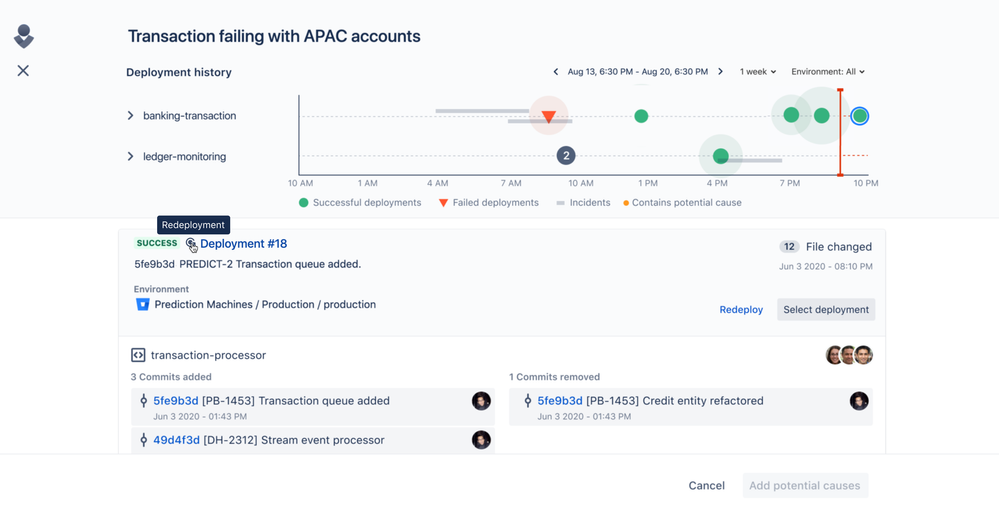999x514 pixels.
Task: Expand the banking-transaction row
Action: pos(130,116)
